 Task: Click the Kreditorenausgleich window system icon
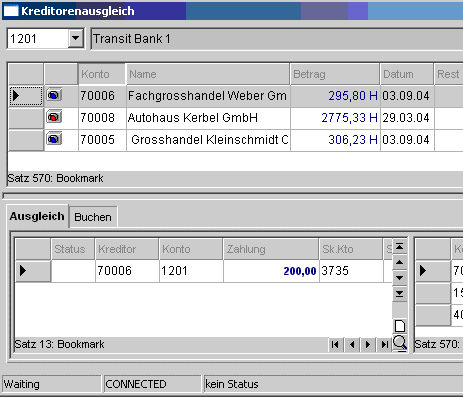coord(11,11)
